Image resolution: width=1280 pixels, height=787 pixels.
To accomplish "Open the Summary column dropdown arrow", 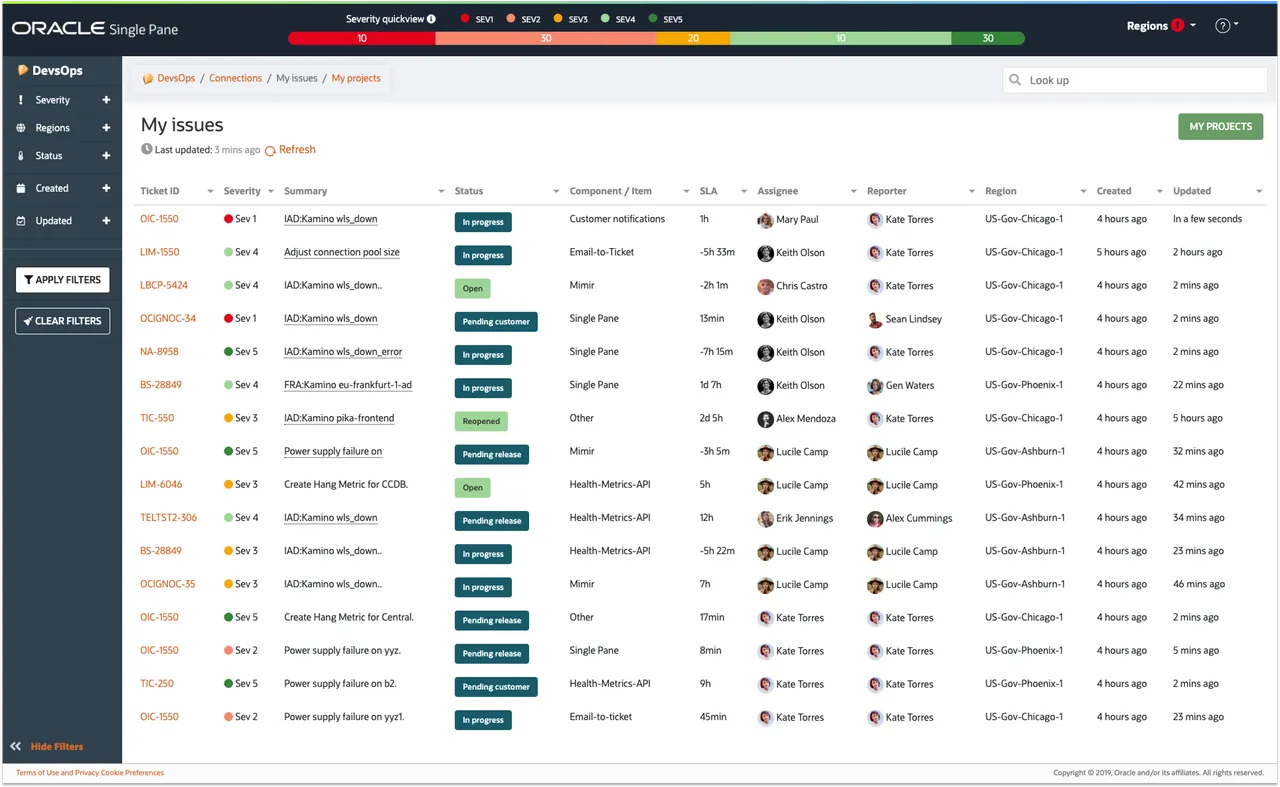I will point(441,192).
